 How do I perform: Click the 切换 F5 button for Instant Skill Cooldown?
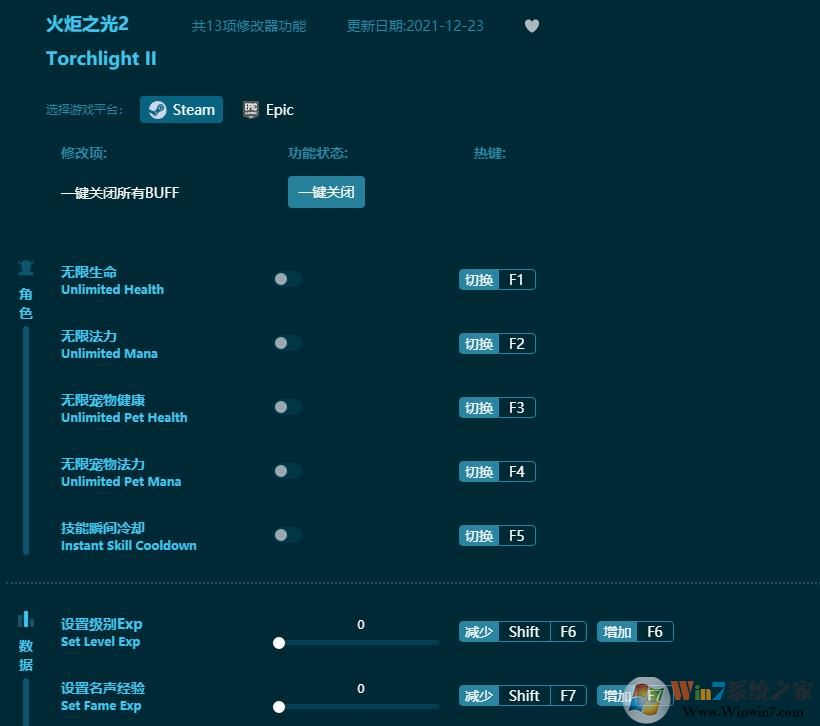point(497,535)
